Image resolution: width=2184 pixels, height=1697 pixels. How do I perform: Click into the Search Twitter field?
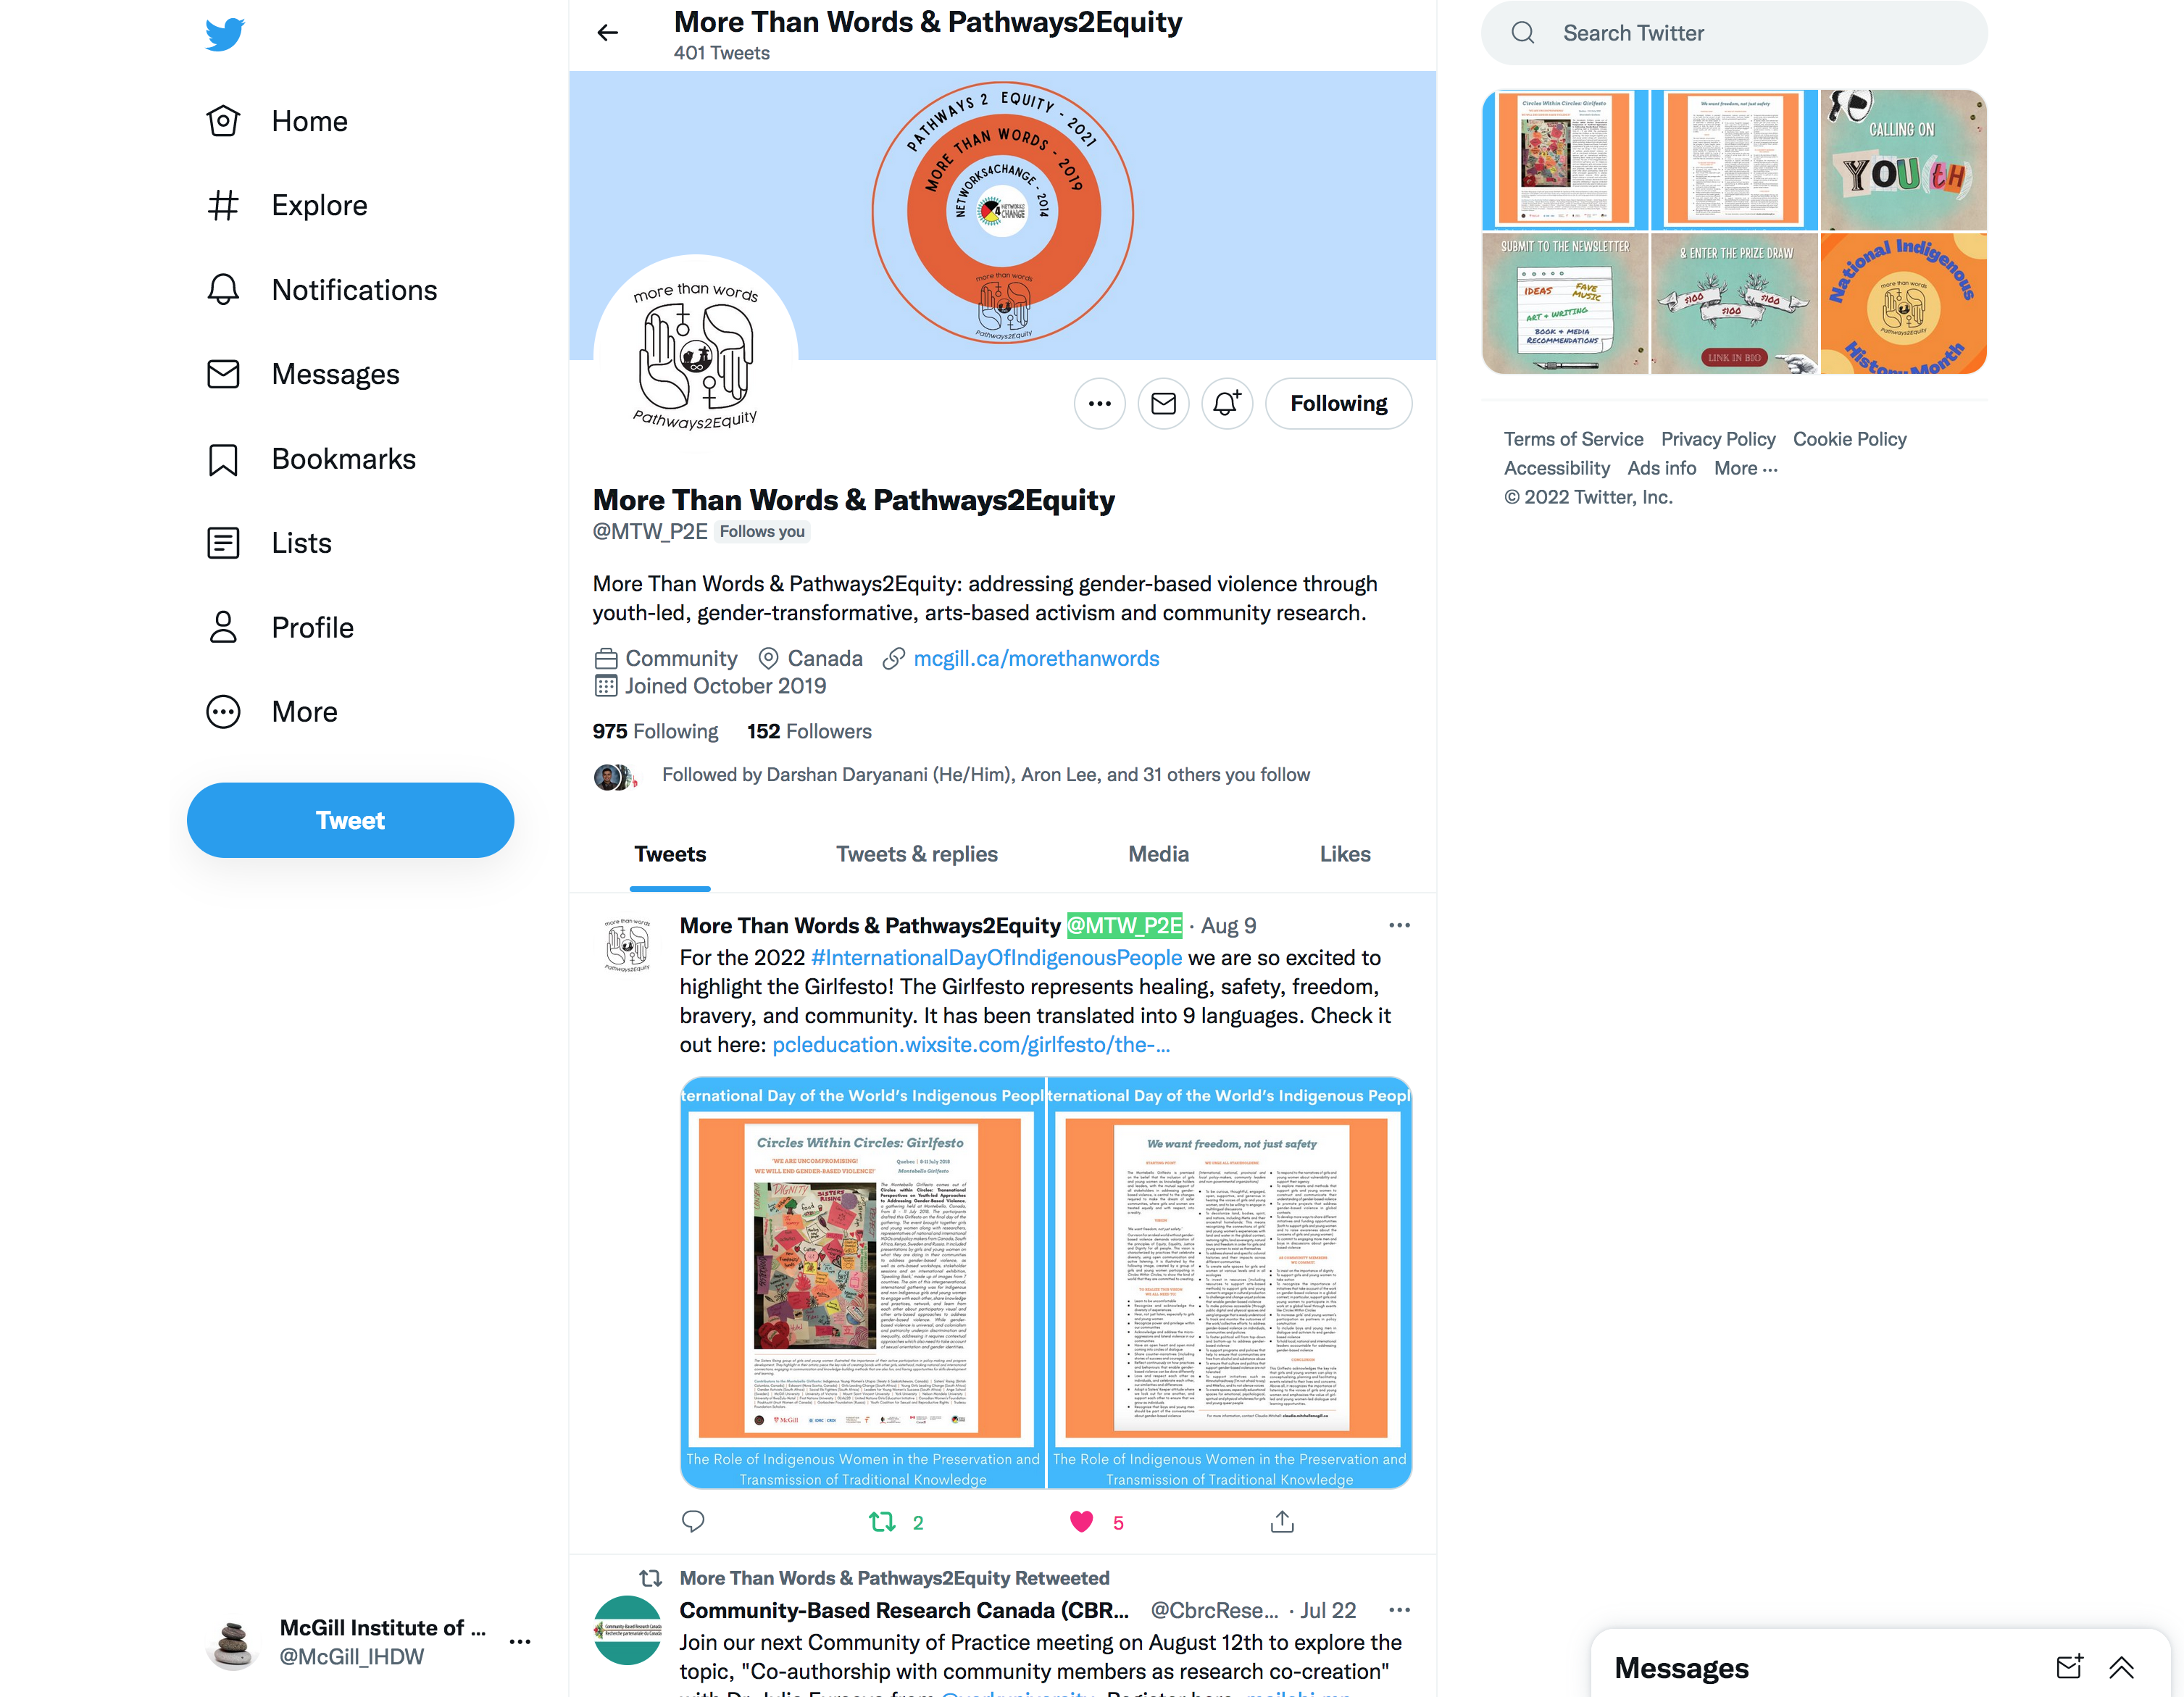[1734, 33]
